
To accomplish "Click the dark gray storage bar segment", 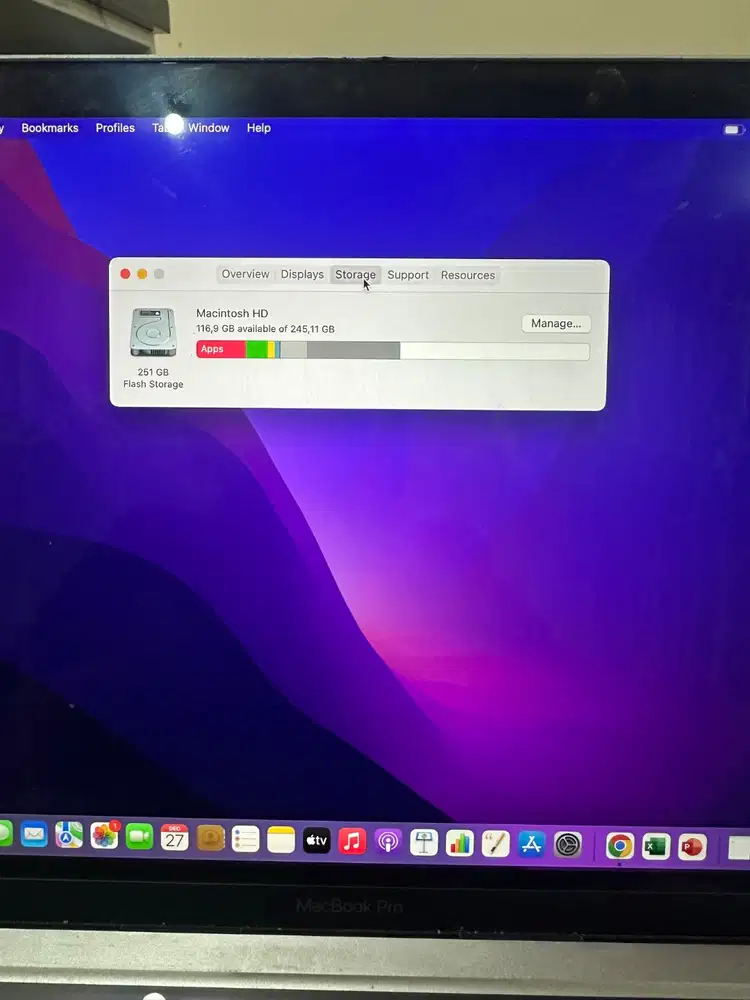I will [353, 350].
